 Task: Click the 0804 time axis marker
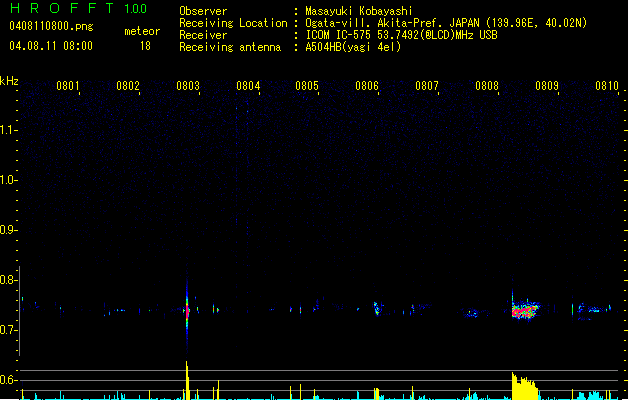[x=248, y=86]
